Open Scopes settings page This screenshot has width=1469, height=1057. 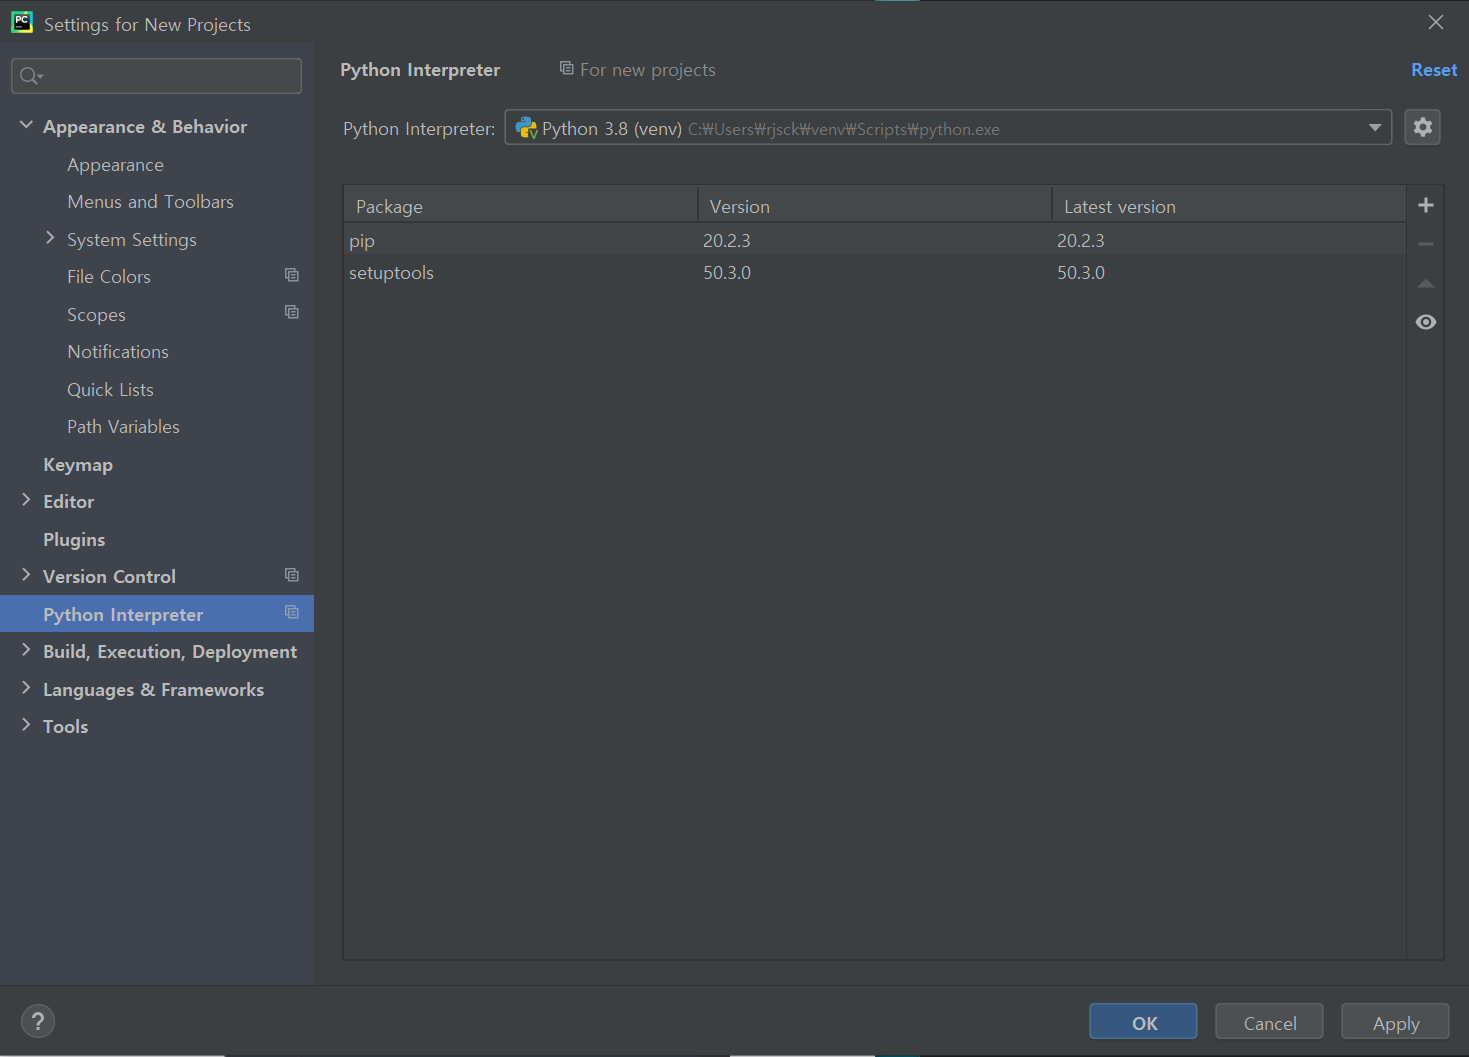pos(96,315)
